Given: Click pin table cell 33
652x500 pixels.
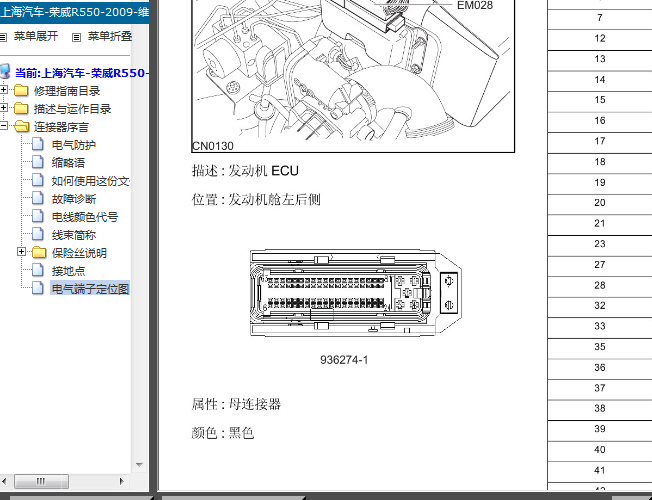Looking at the screenshot, I should [600, 327].
